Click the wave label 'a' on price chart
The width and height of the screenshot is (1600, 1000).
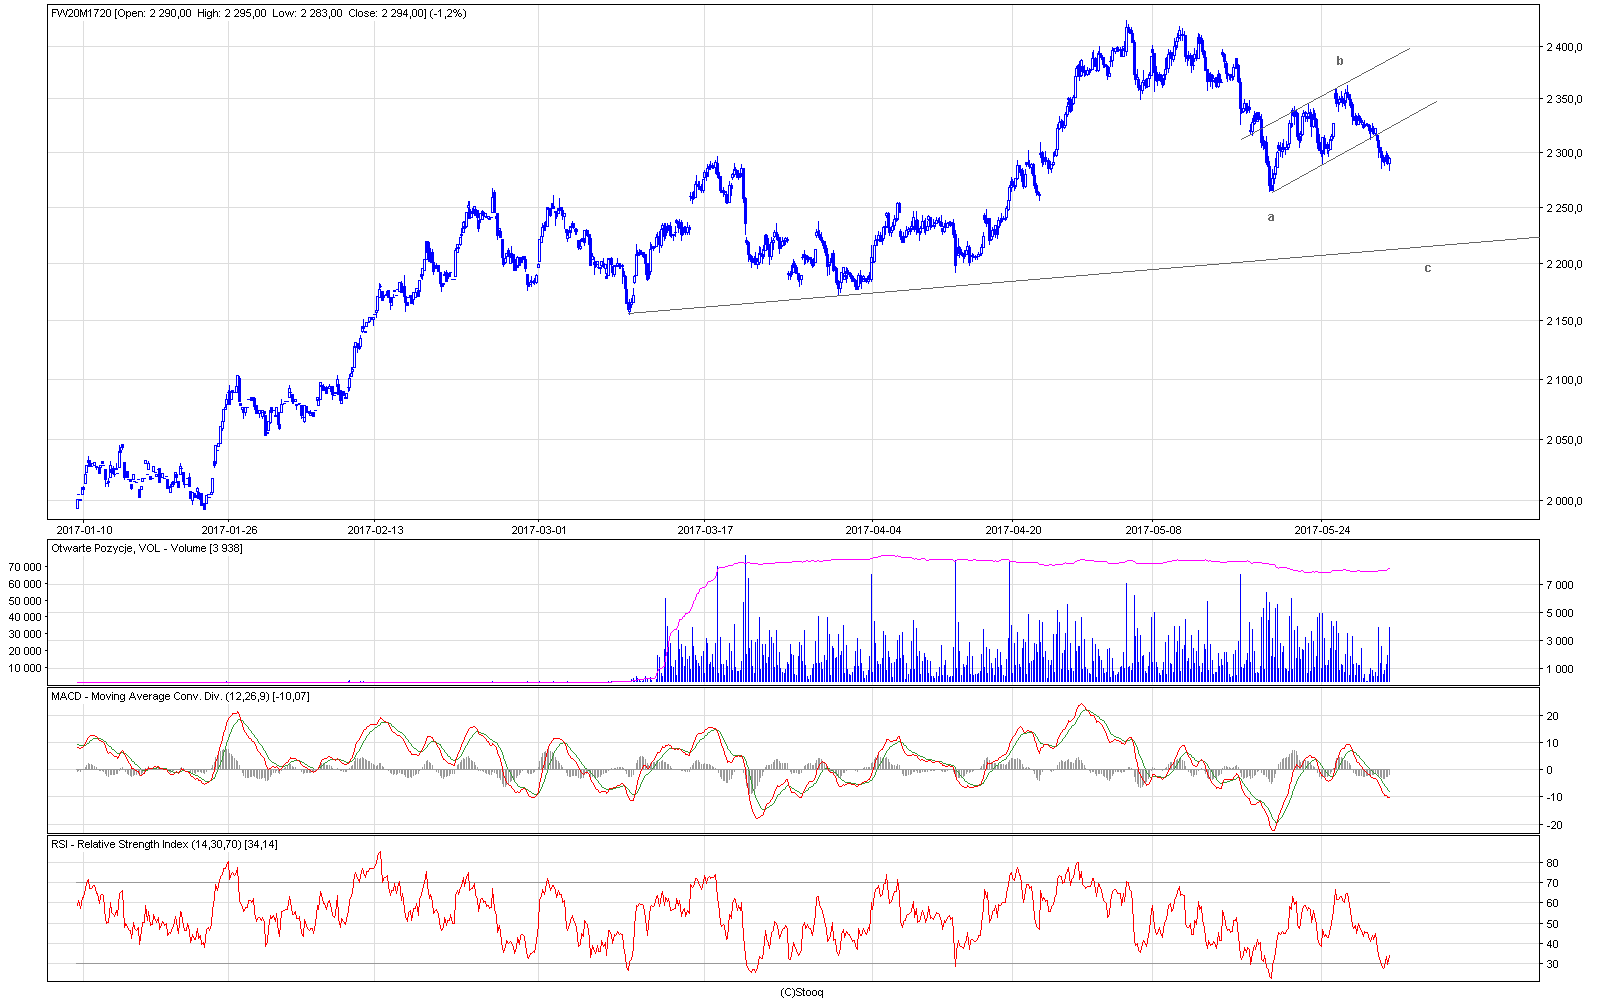(x=1271, y=216)
